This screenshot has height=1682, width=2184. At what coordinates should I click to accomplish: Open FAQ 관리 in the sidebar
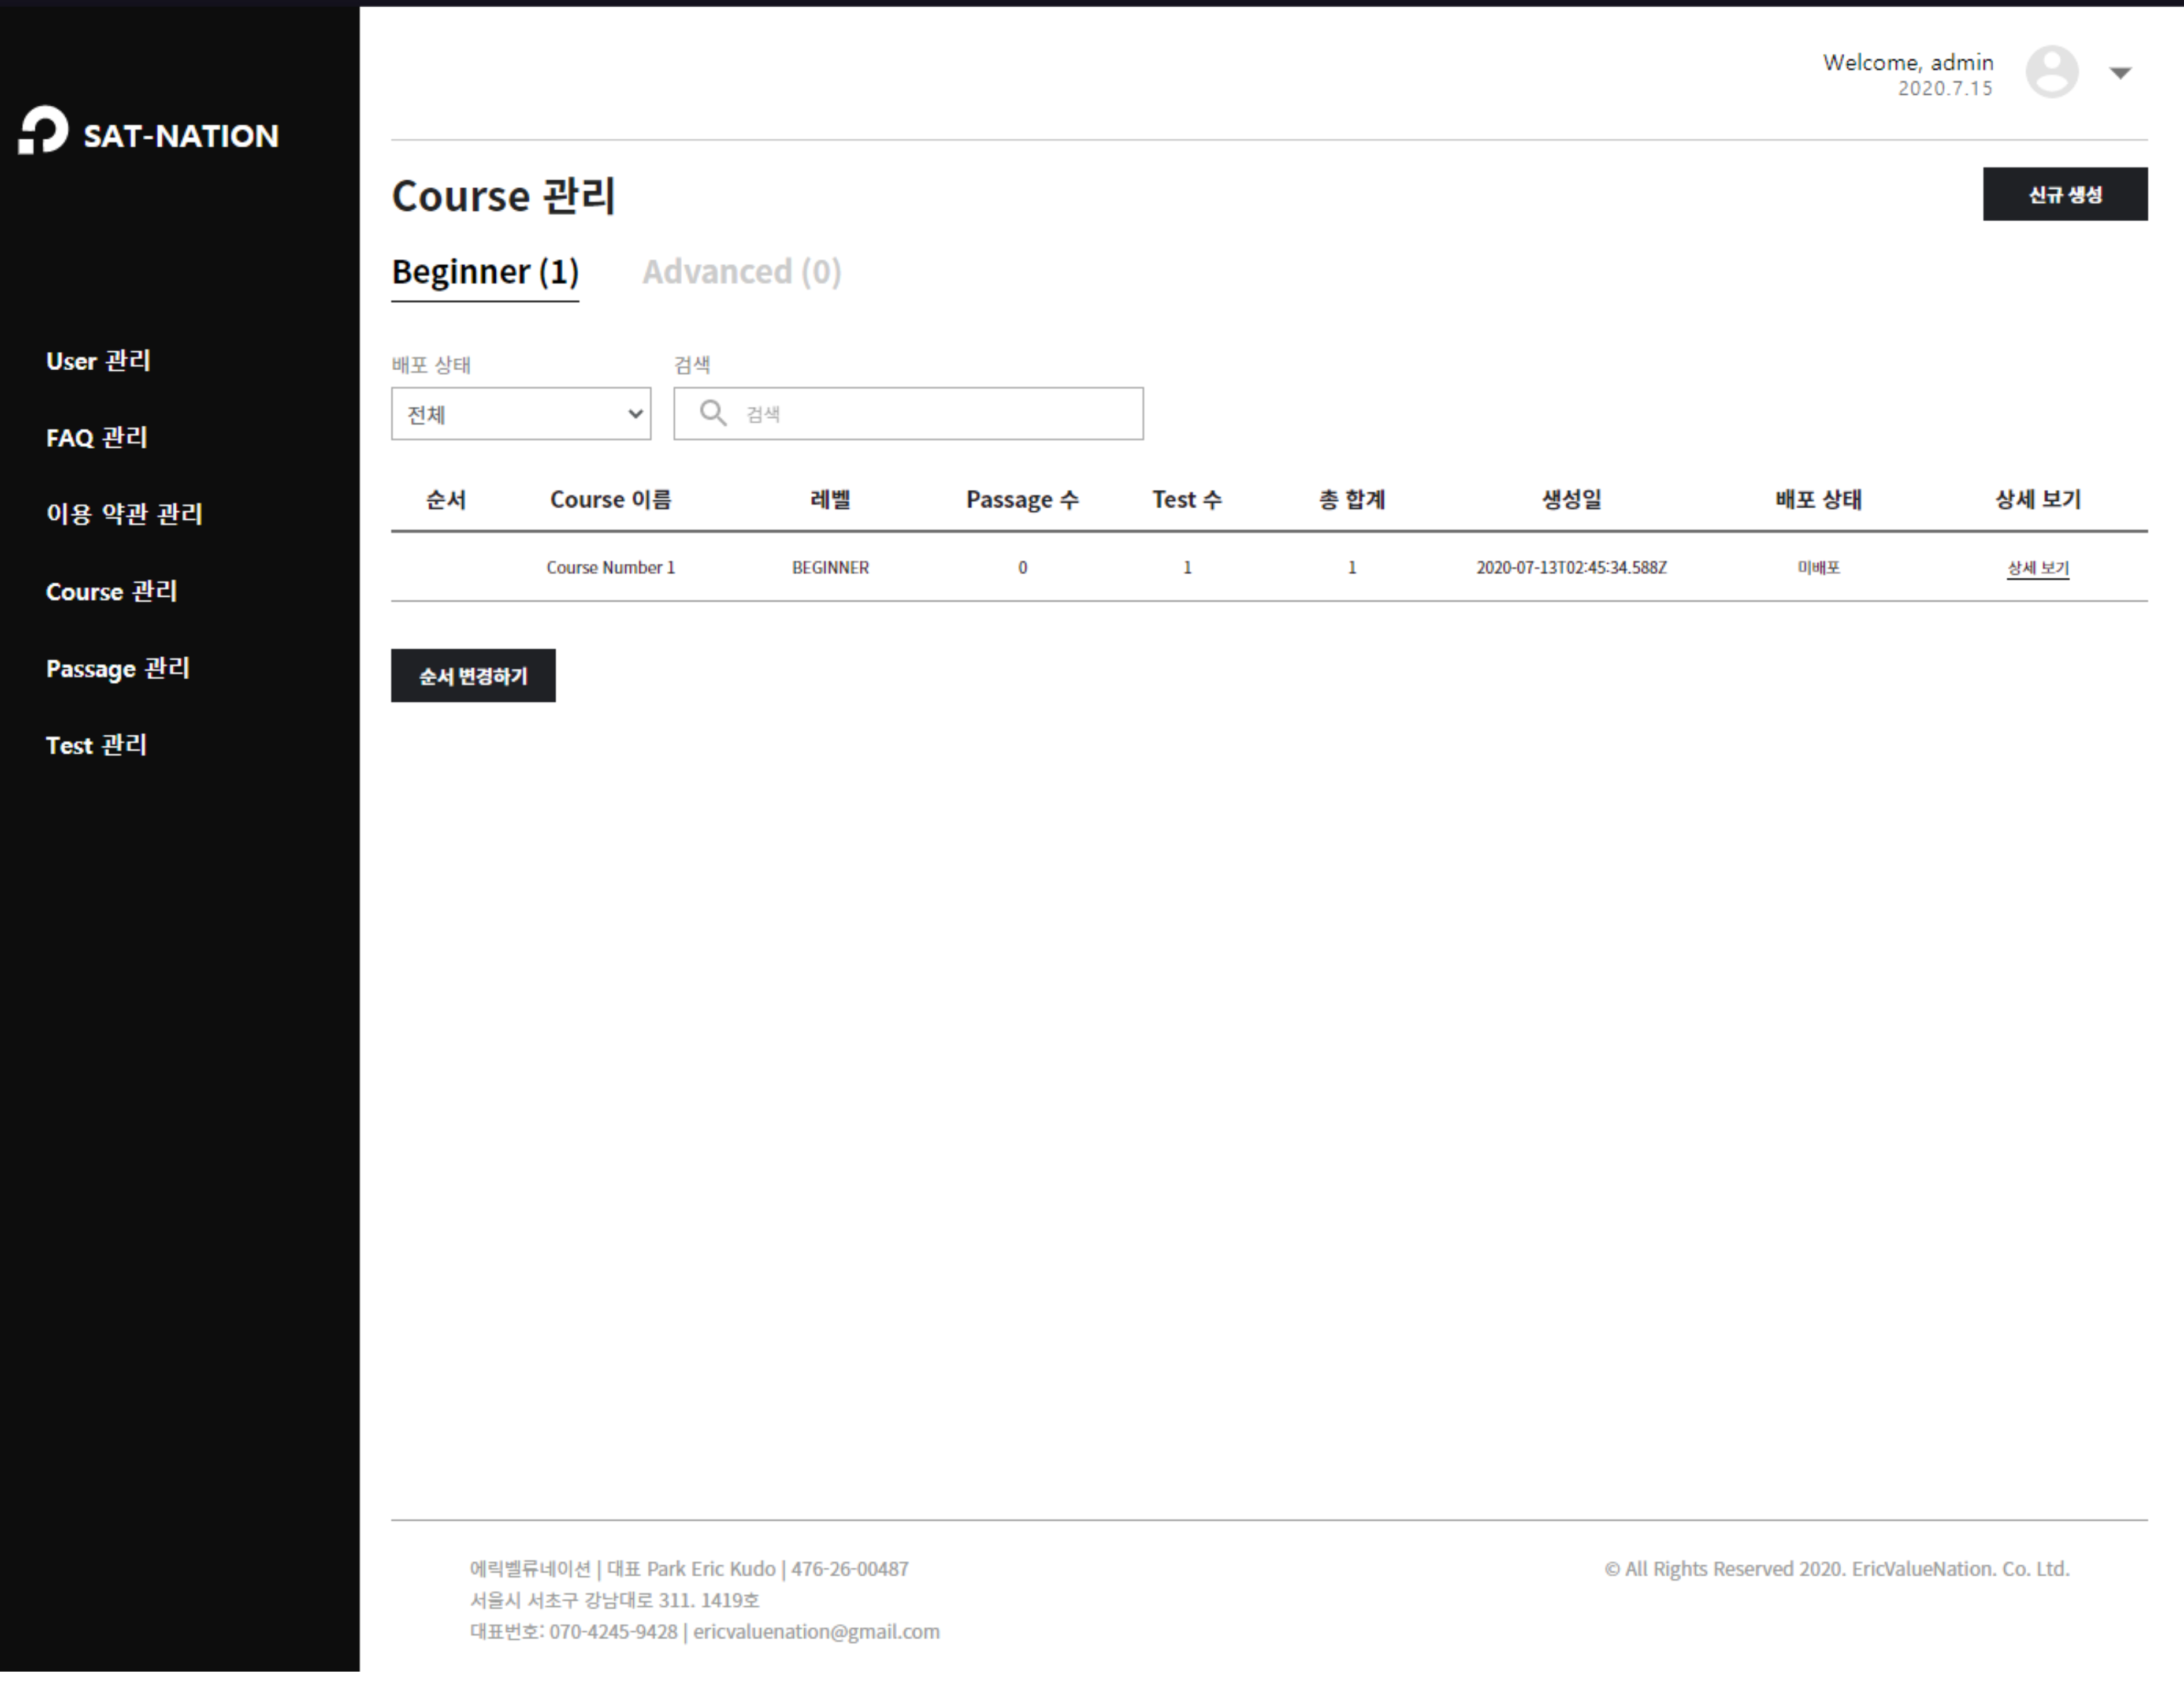click(x=96, y=438)
